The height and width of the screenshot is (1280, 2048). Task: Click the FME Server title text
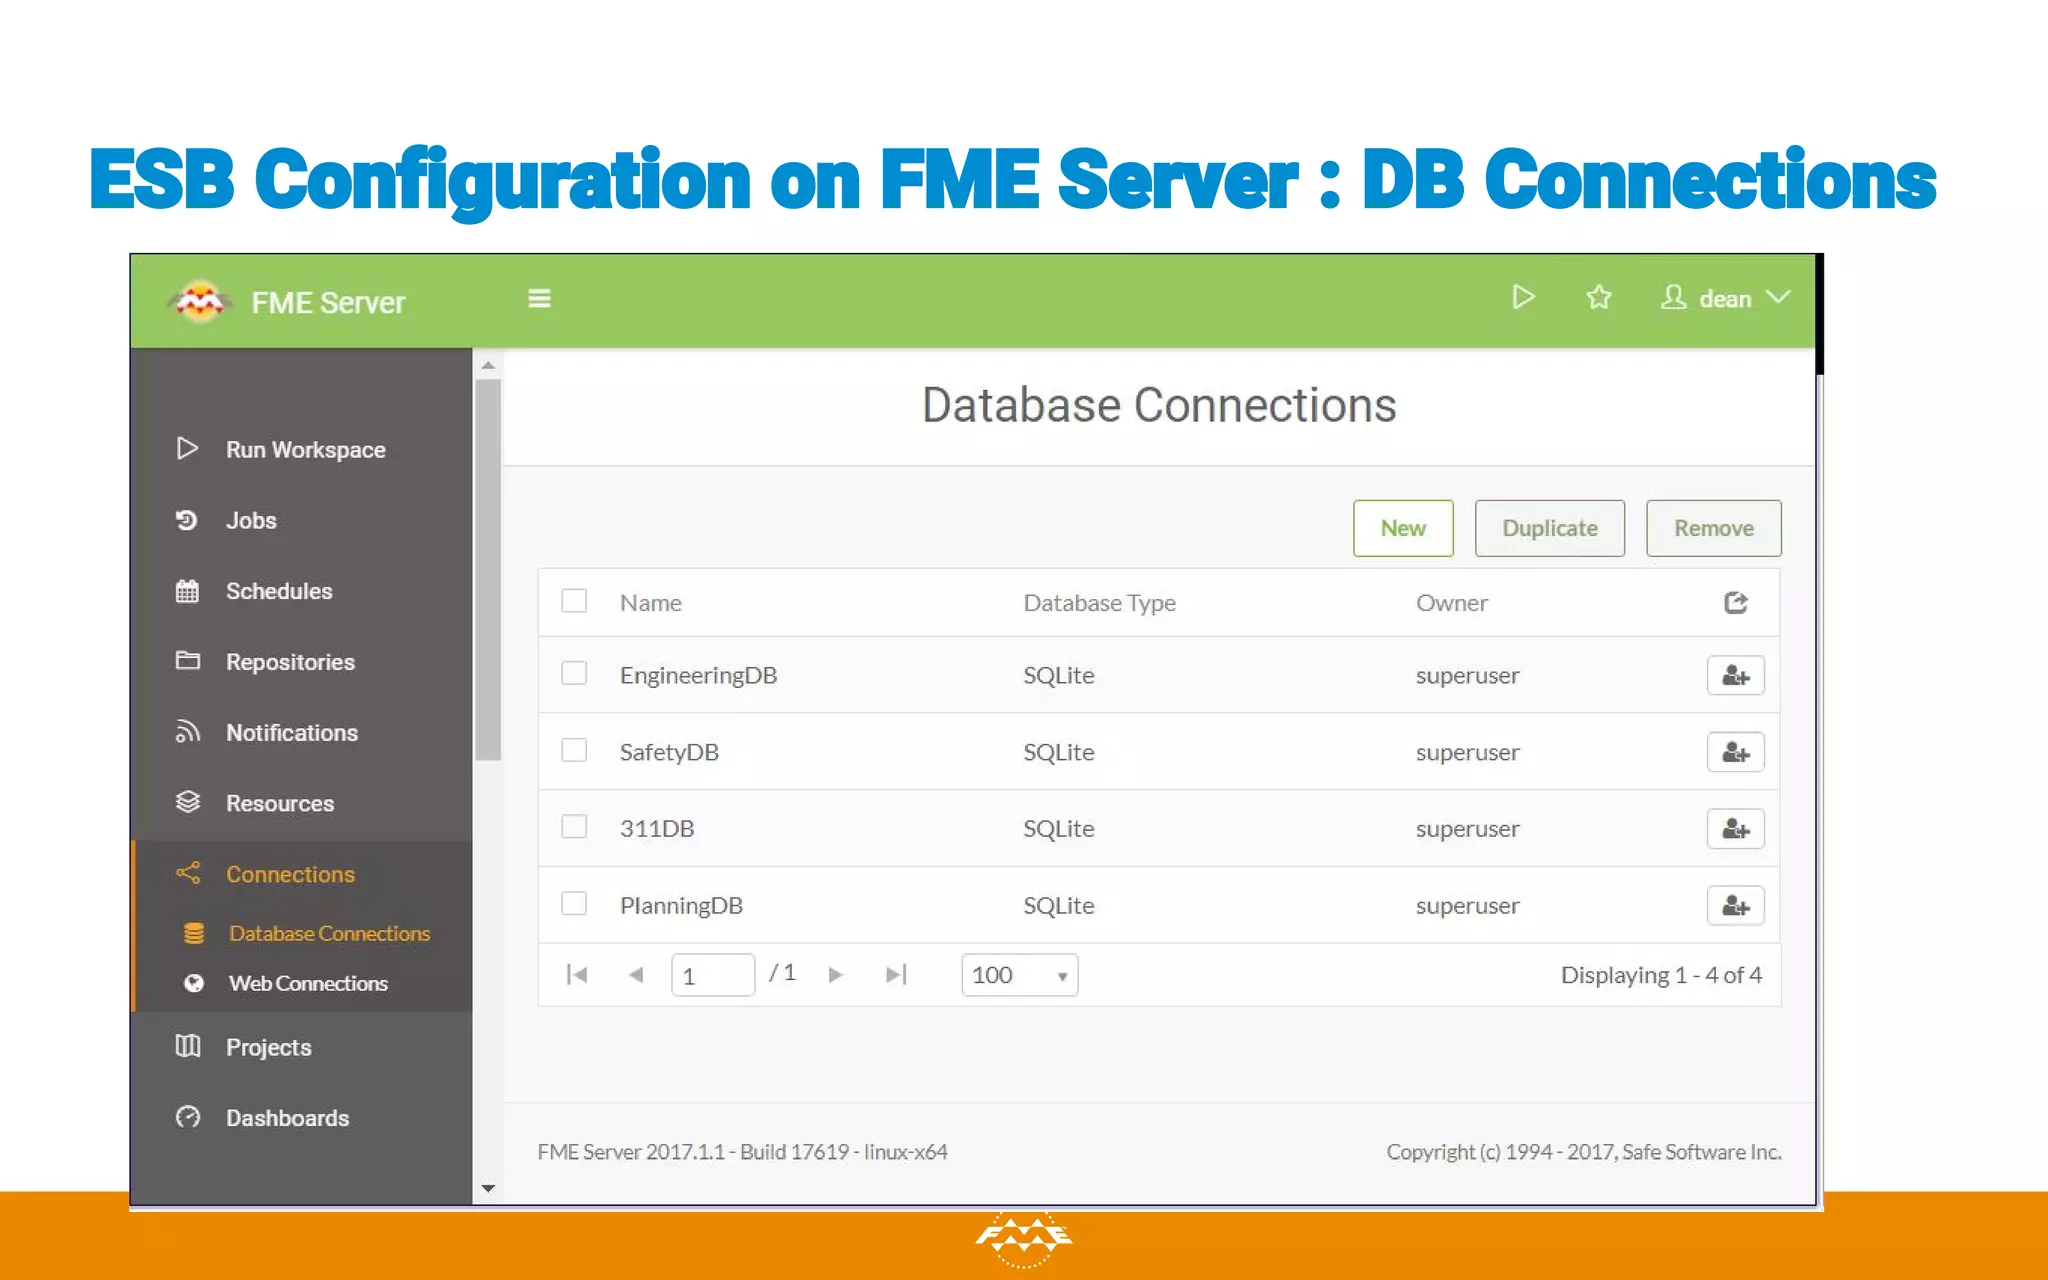point(328,302)
